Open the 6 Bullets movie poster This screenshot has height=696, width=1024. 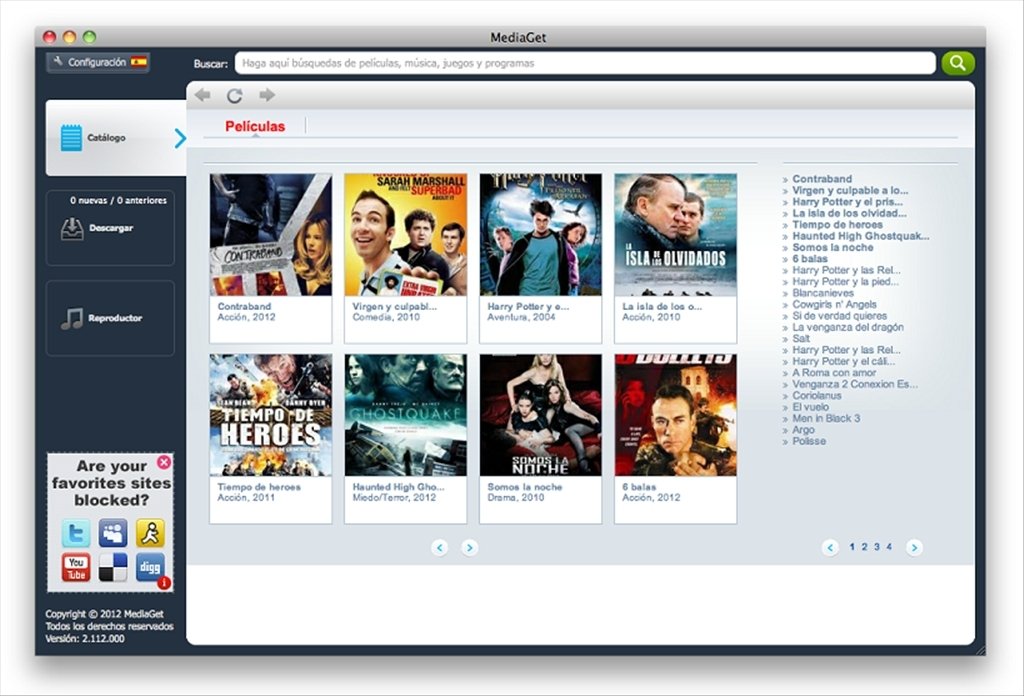coord(675,415)
